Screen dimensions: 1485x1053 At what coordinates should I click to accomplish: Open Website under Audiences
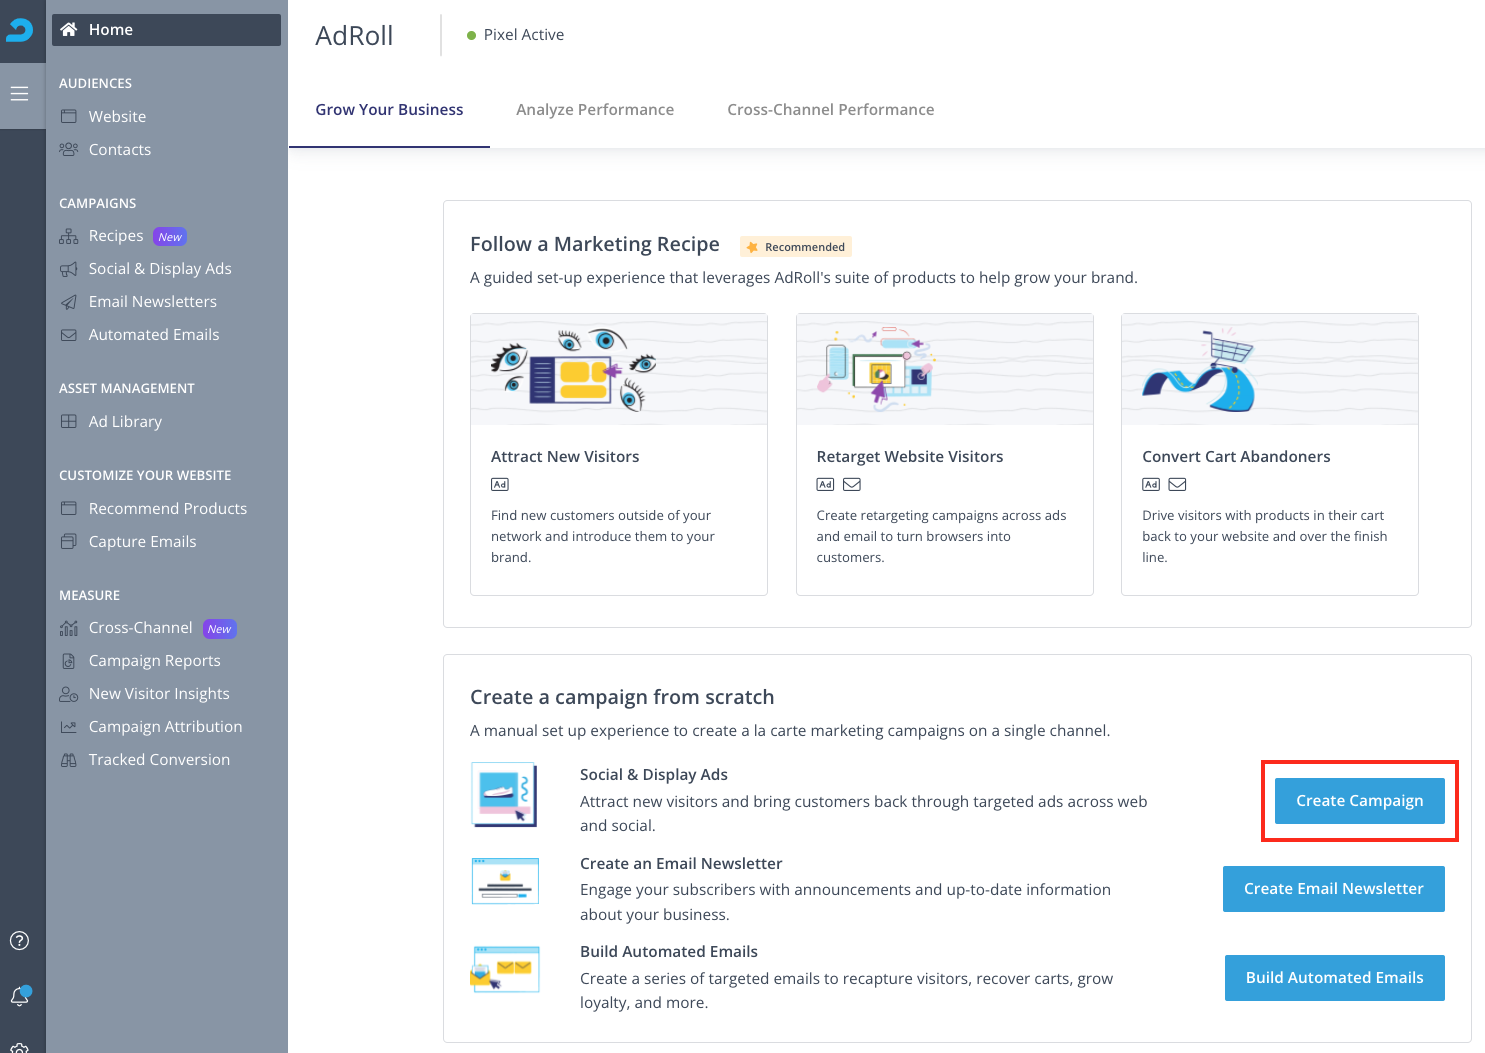coord(117,117)
